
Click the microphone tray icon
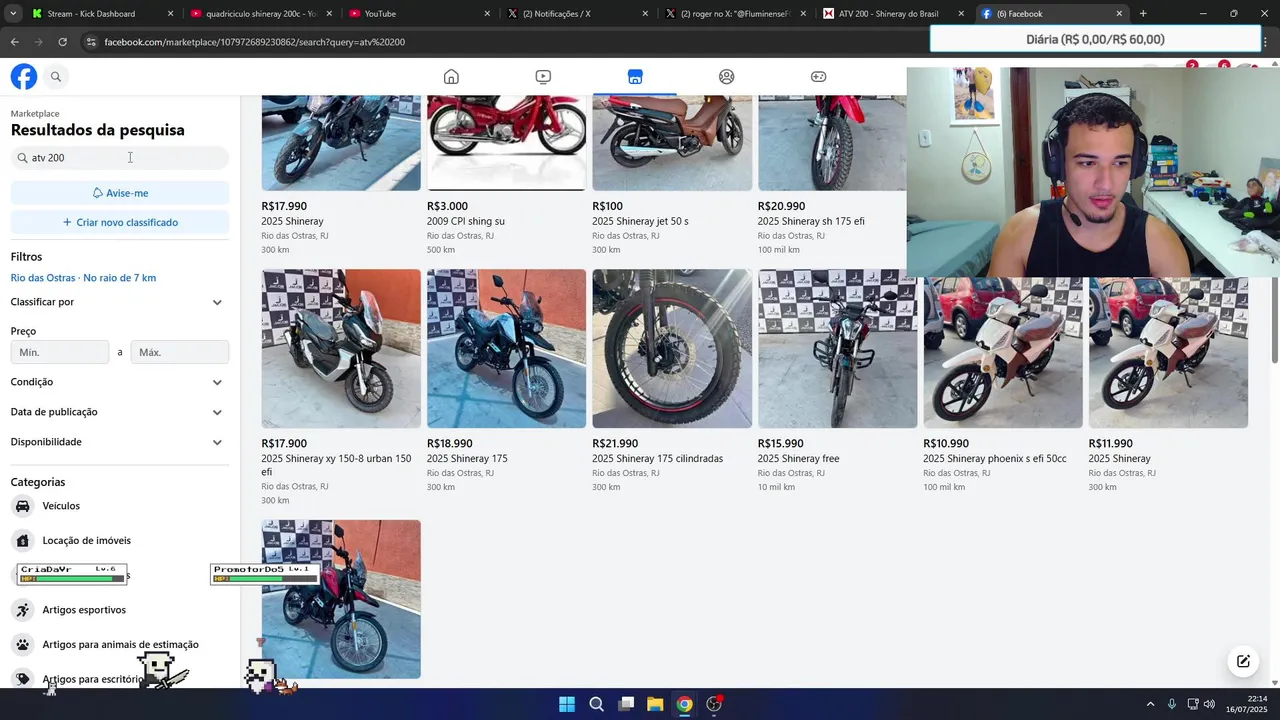(1172, 704)
